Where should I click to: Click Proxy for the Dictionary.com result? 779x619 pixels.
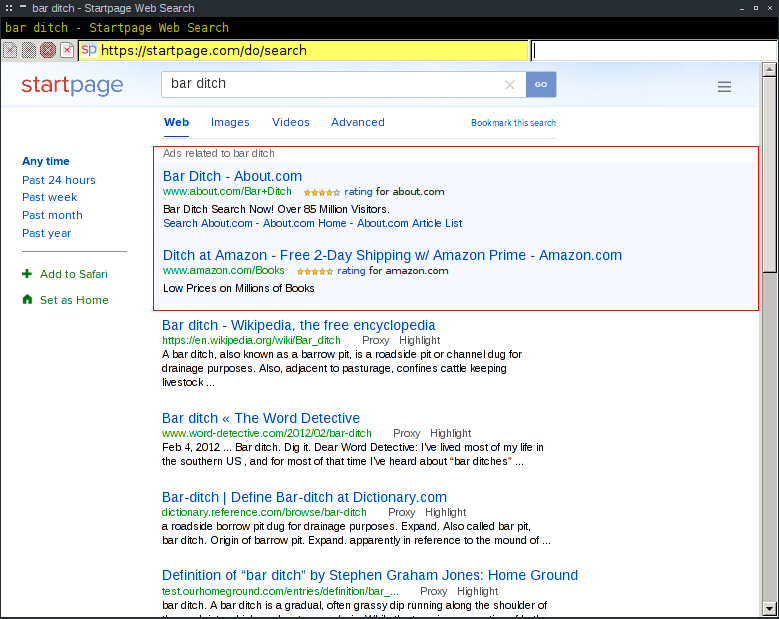[x=401, y=512]
